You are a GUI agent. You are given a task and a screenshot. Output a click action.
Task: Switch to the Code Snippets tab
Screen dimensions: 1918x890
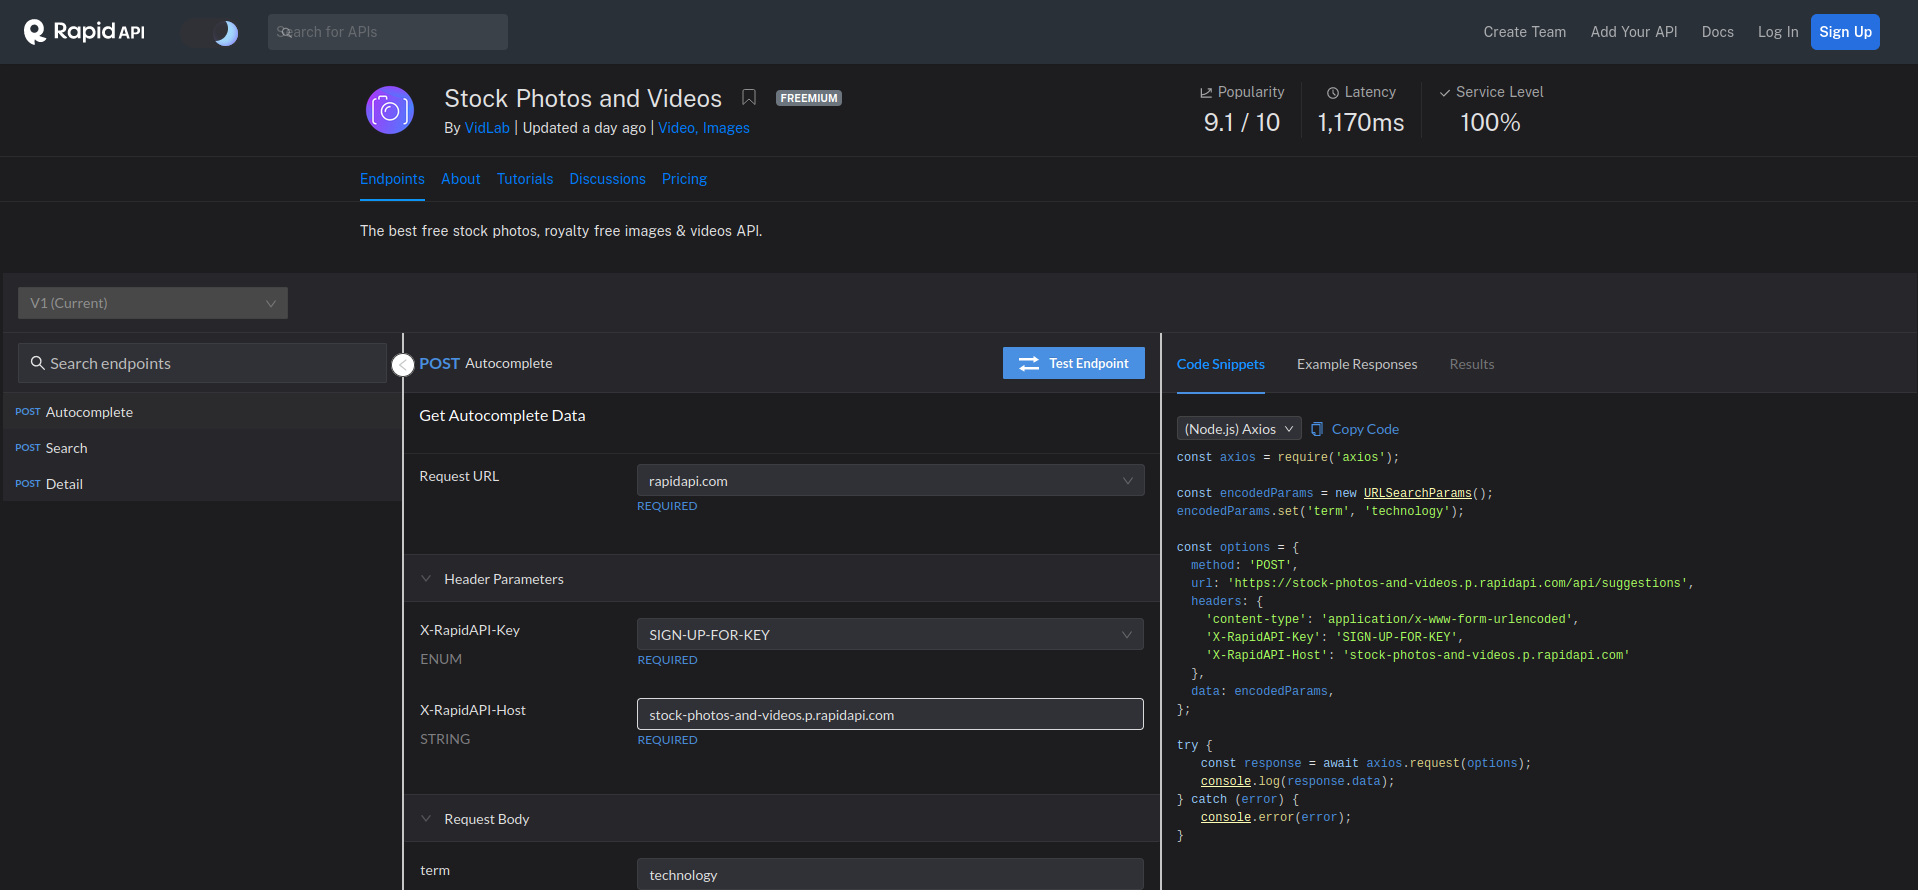pos(1220,364)
